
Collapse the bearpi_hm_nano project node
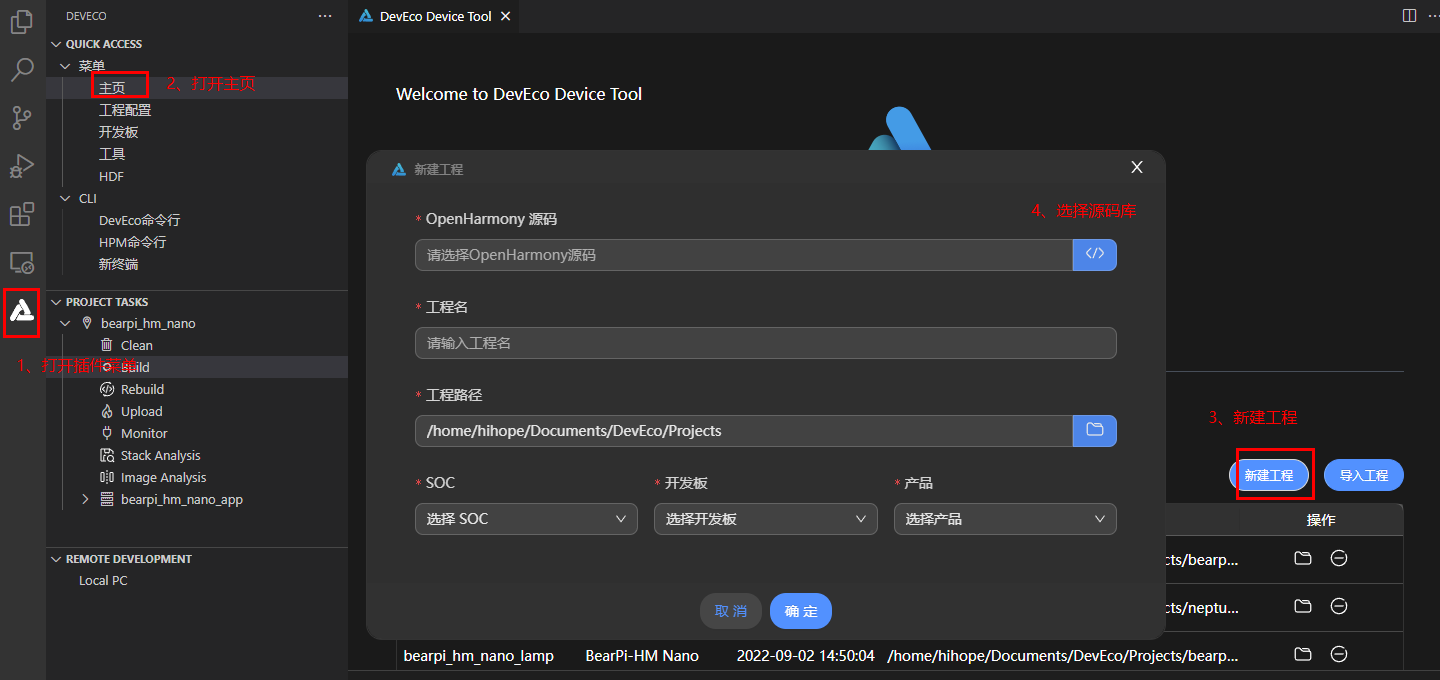(66, 324)
